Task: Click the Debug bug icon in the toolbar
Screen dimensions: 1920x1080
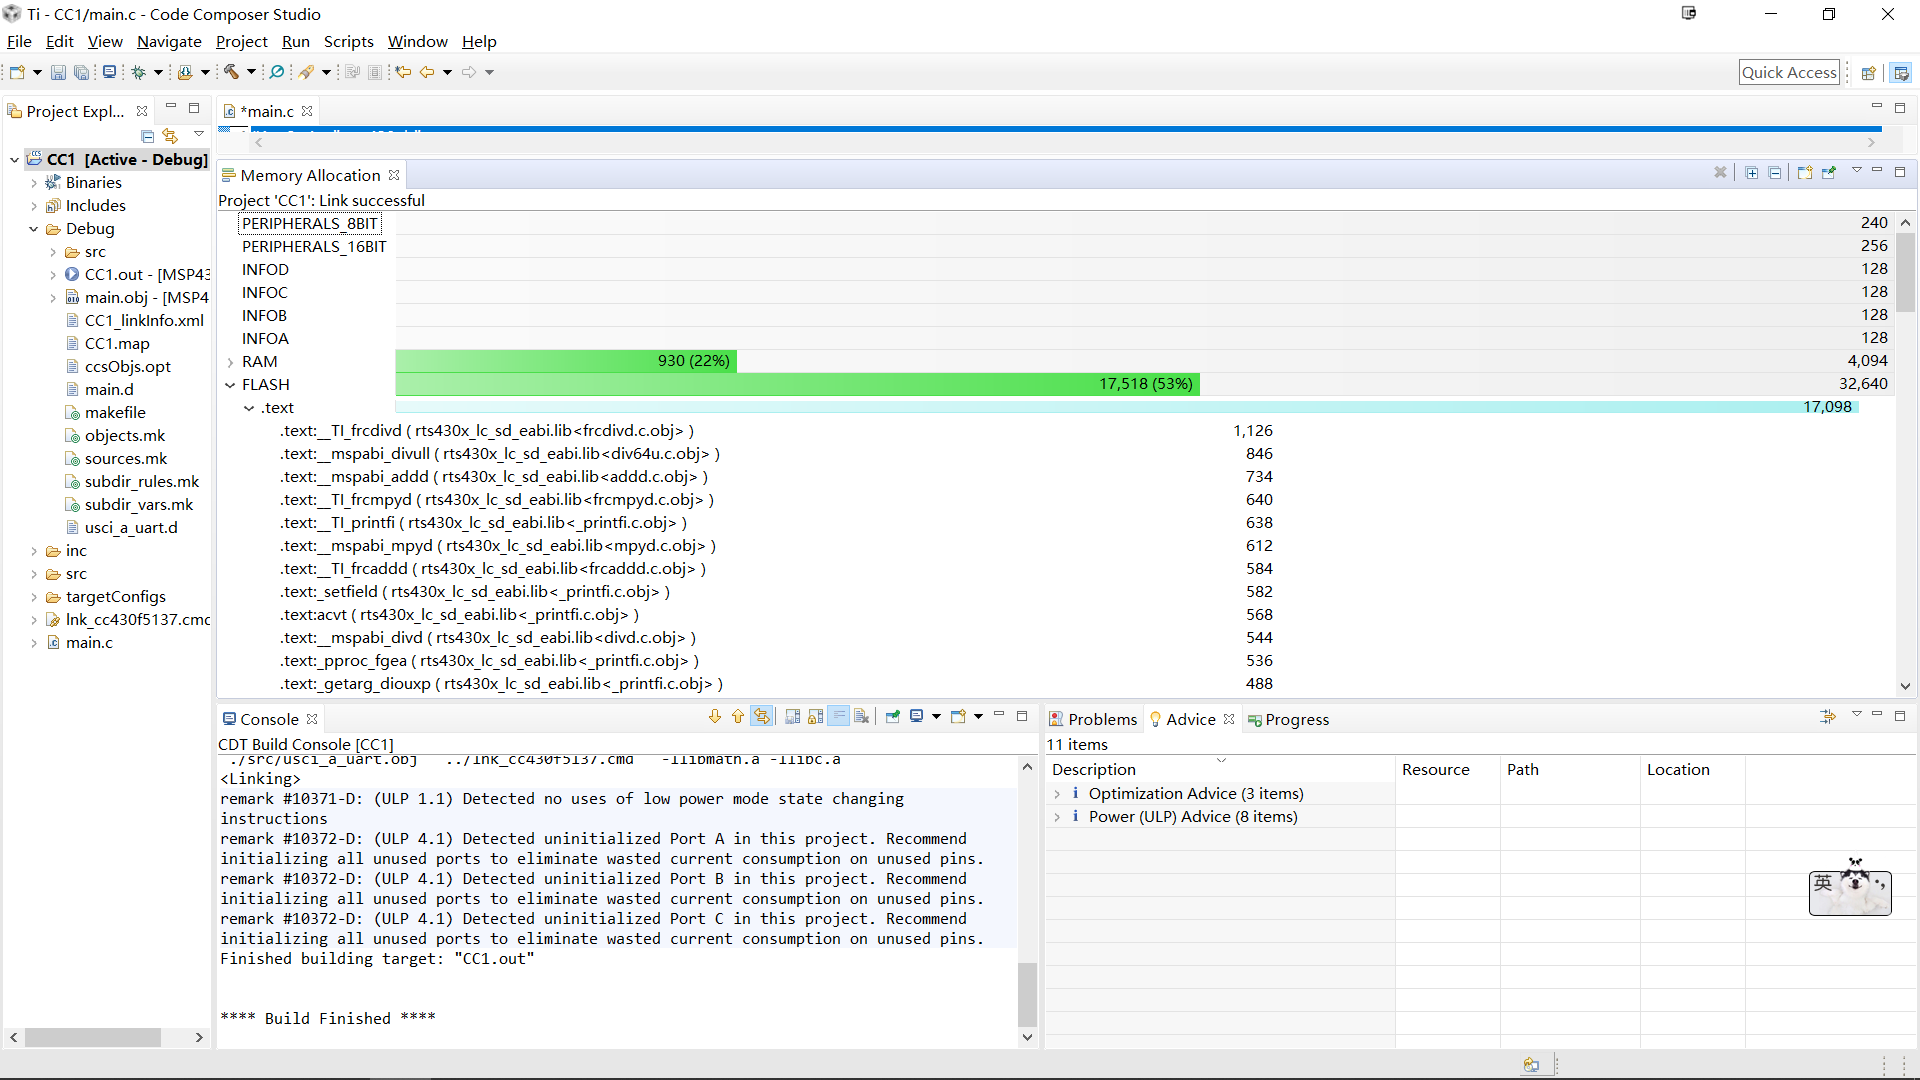Action: (139, 72)
